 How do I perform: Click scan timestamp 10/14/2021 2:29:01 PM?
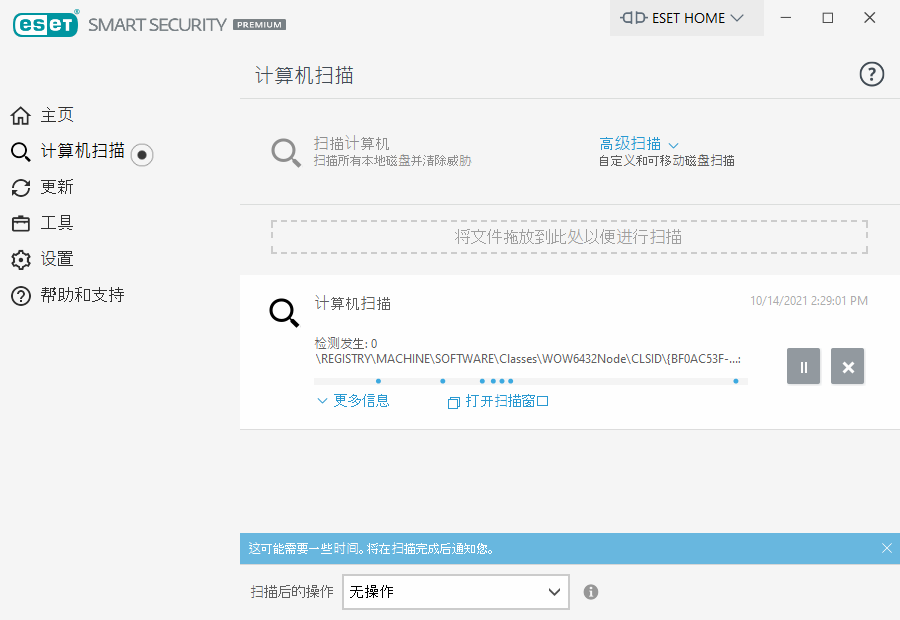pos(809,301)
